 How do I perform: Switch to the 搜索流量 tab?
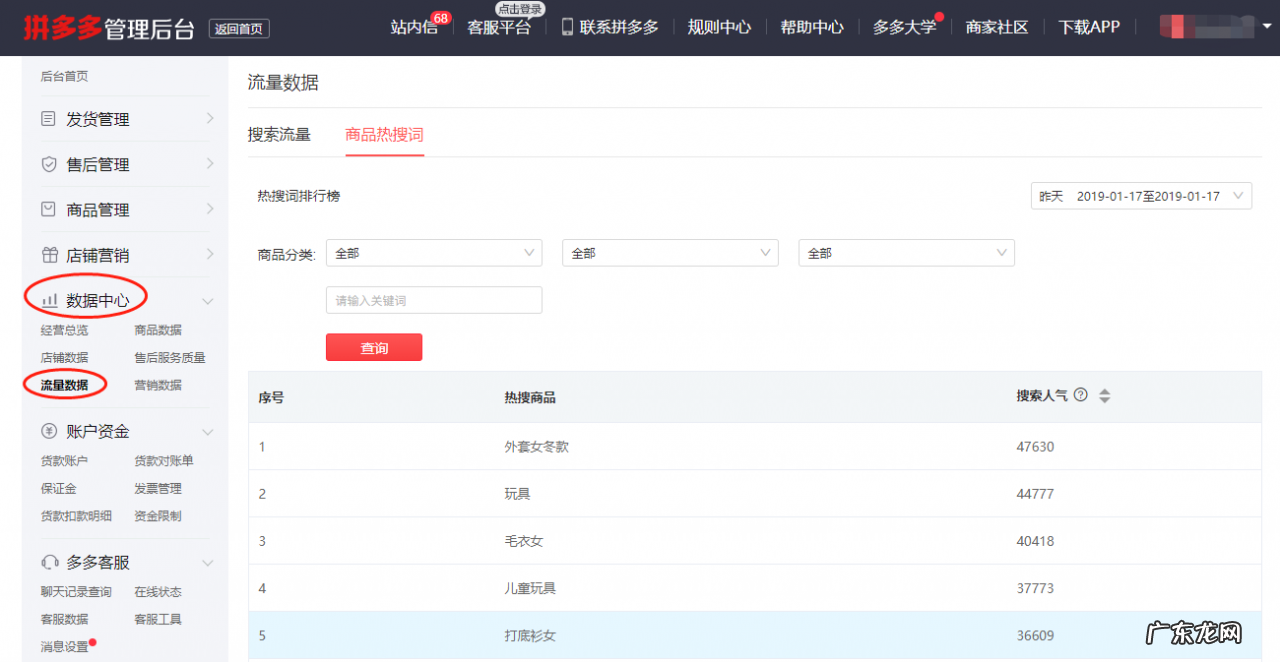[279, 133]
